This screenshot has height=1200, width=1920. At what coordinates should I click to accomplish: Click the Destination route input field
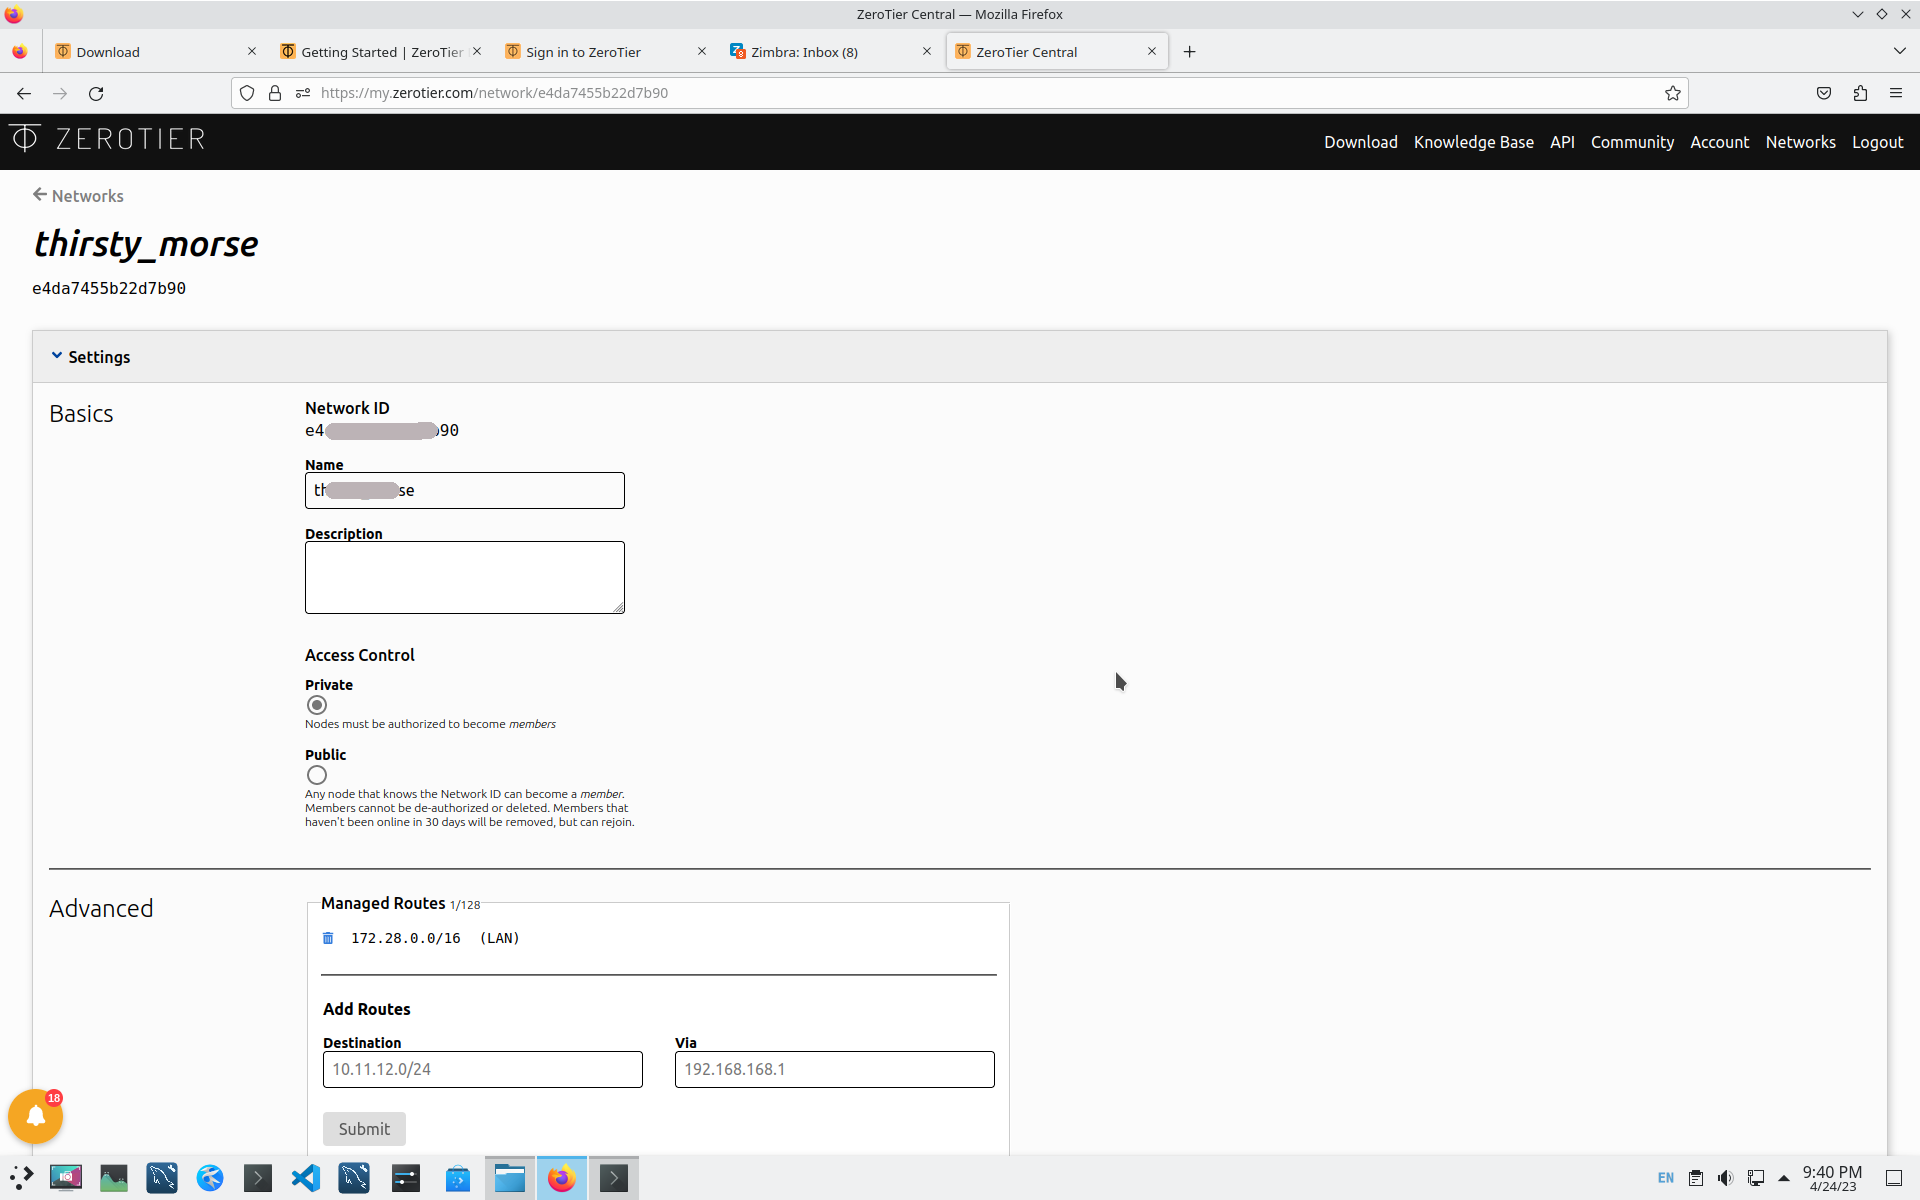click(482, 1069)
